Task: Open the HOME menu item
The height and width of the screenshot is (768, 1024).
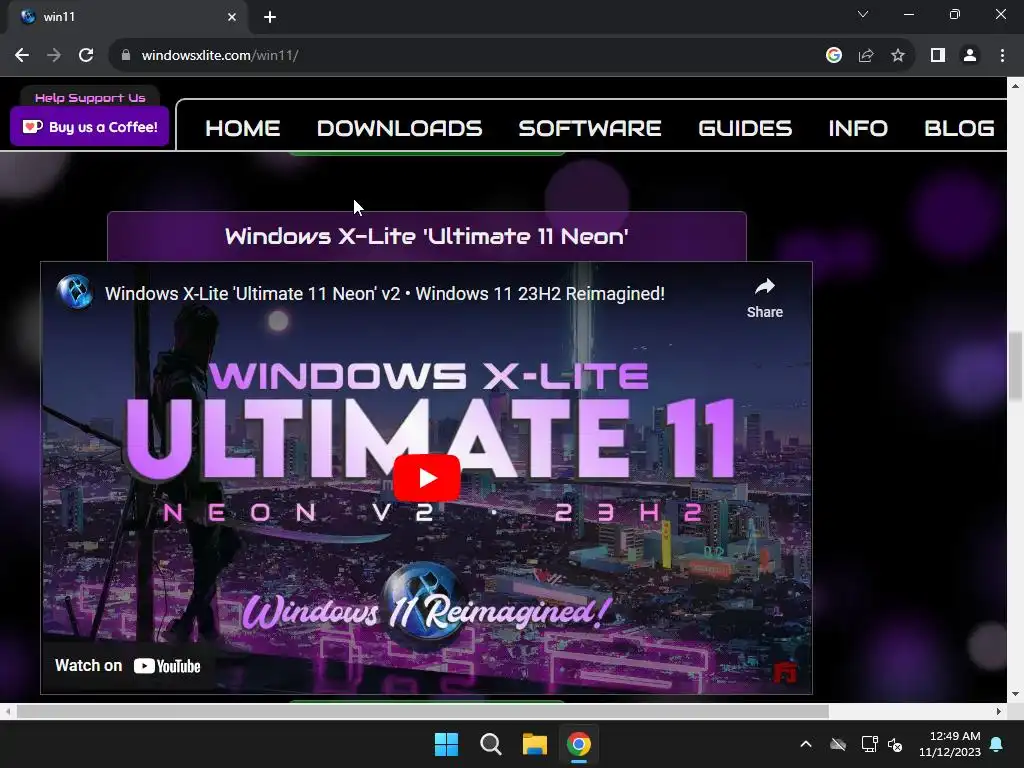Action: tap(243, 128)
